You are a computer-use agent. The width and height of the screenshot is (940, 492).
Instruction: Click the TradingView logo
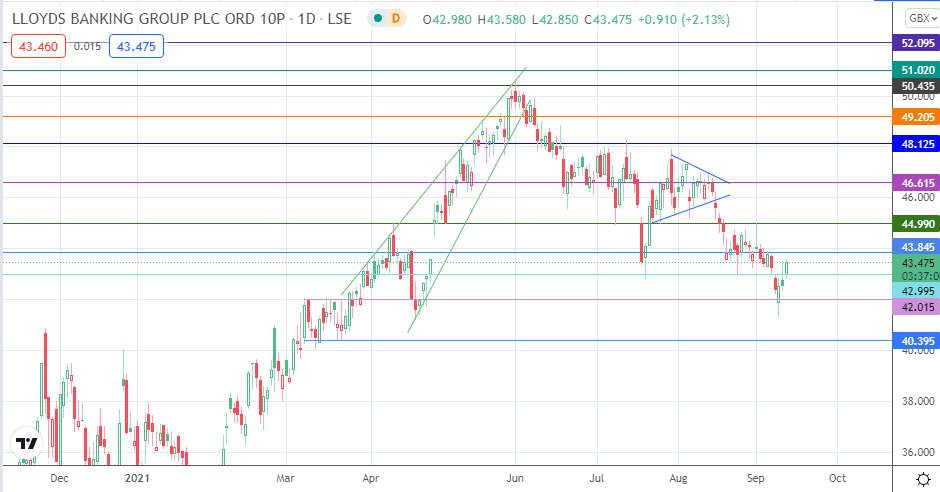(27, 444)
